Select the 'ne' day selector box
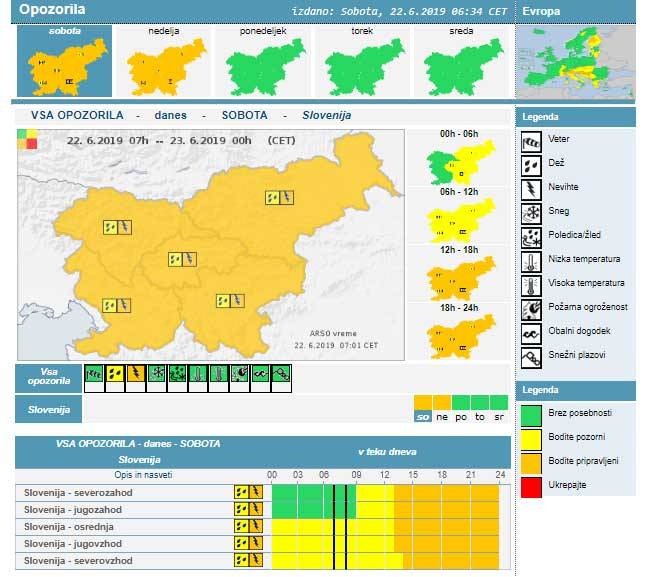Image resolution: width=648 pixels, height=577 pixels. [x=442, y=416]
